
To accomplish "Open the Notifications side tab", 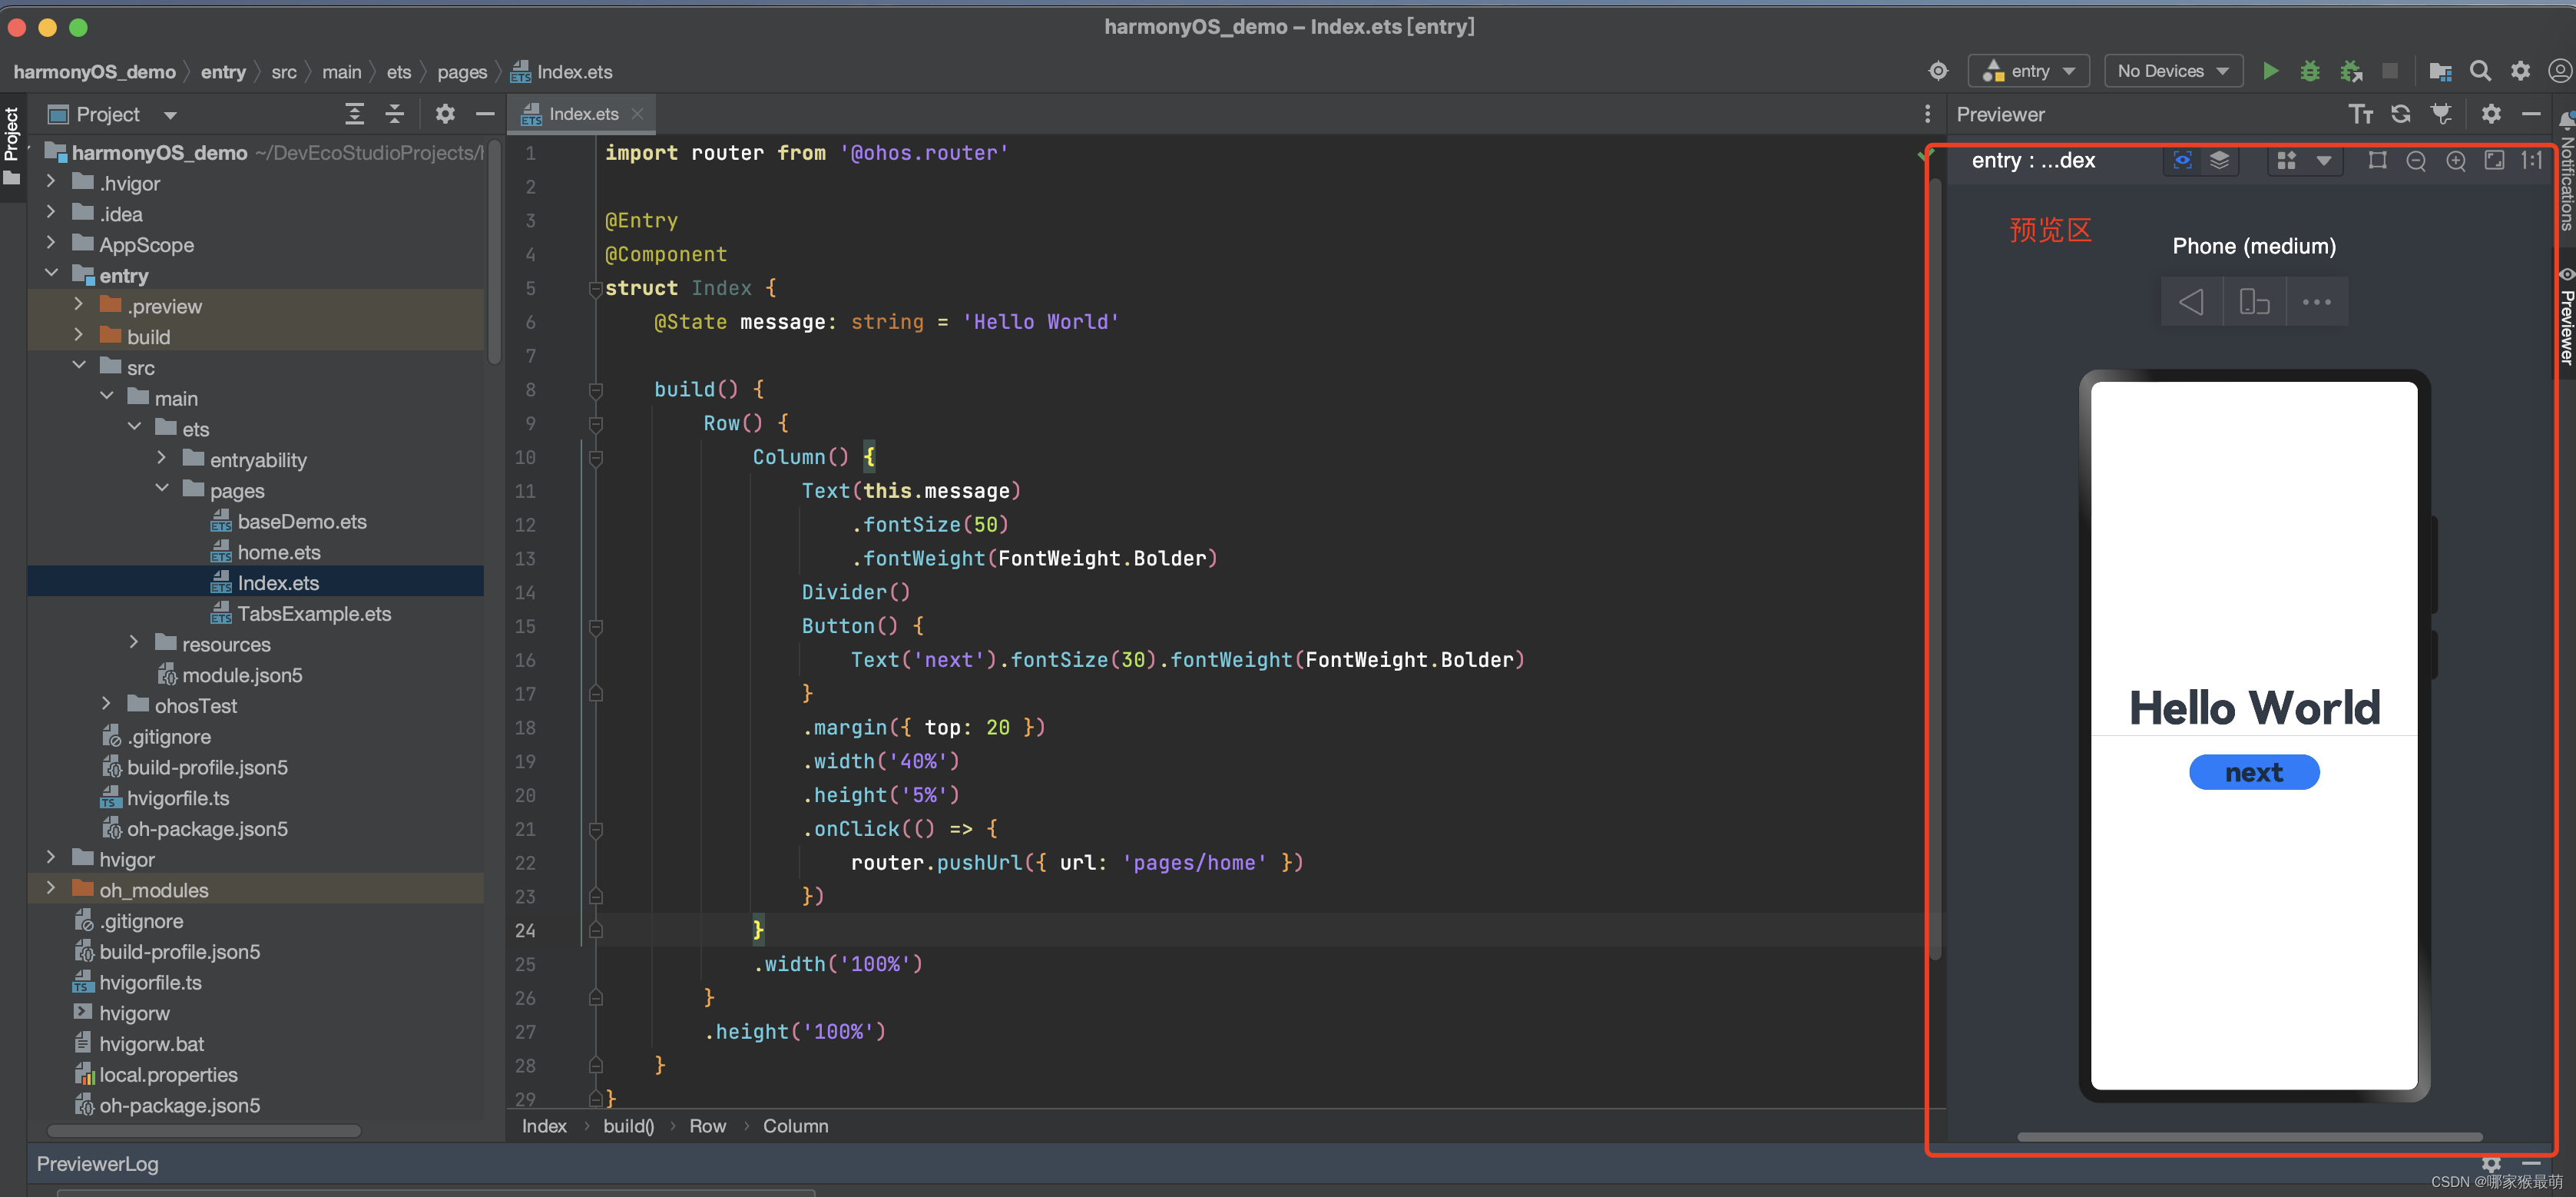I will tap(2566, 175).
